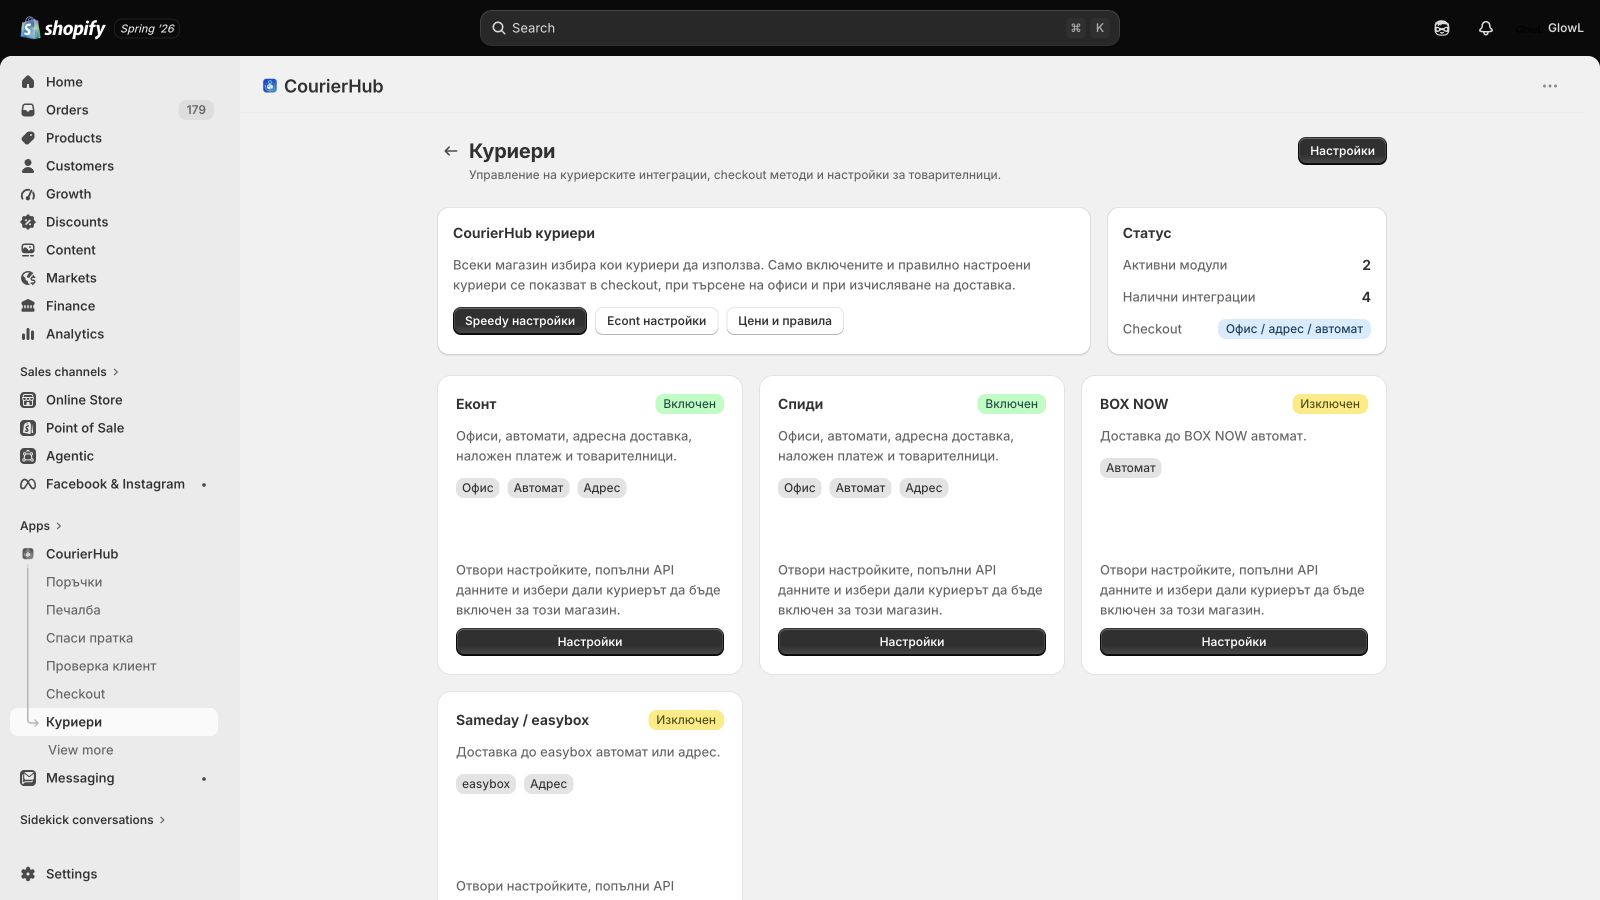Click the Офис tag on Еконт card

pos(478,488)
